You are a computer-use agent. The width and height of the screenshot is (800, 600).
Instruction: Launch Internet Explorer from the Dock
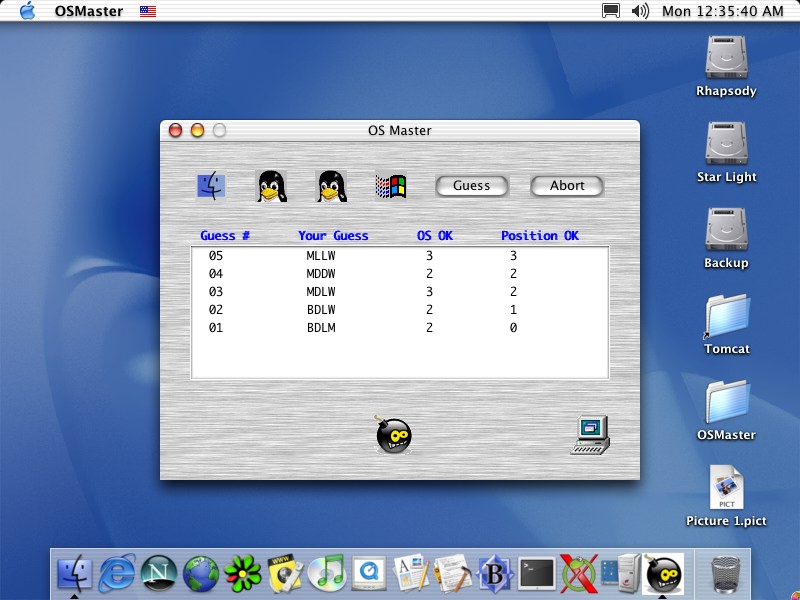(117, 573)
